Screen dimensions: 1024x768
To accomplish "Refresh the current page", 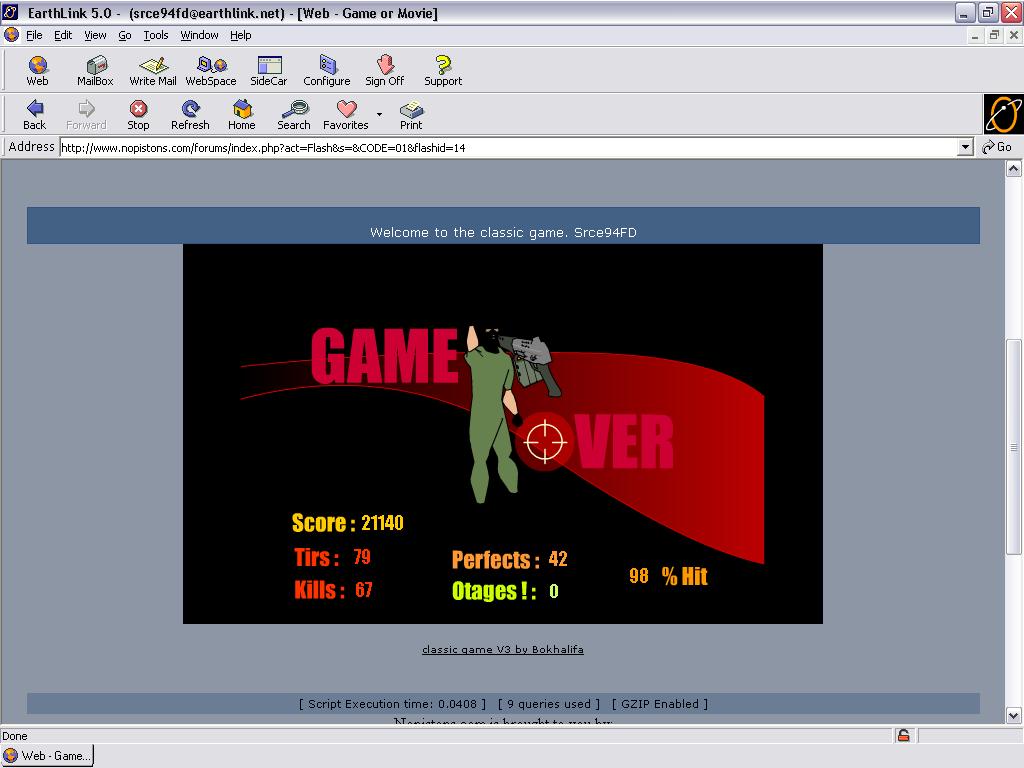I will pyautogui.click(x=190, y=114).
